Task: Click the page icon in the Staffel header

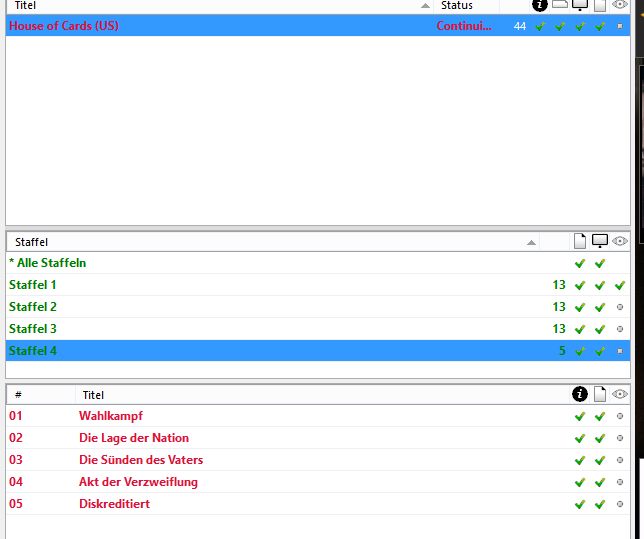Action: [580, 241]
